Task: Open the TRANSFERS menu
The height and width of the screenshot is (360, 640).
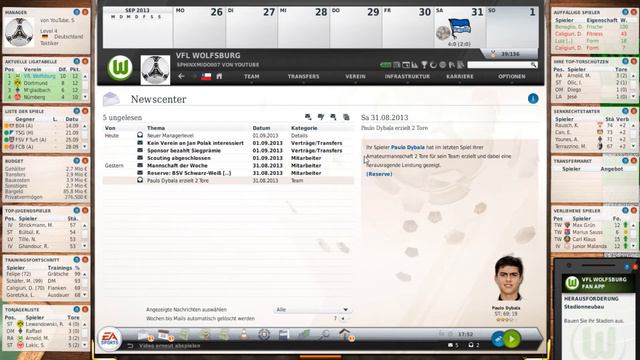Action: click(303, 76)
